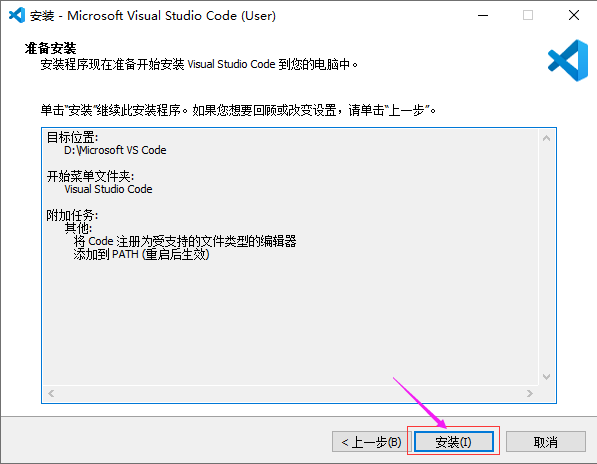Screen dimensions: 597x464
Task: Click the 目标位置: label
Action: tap(72, 137)
